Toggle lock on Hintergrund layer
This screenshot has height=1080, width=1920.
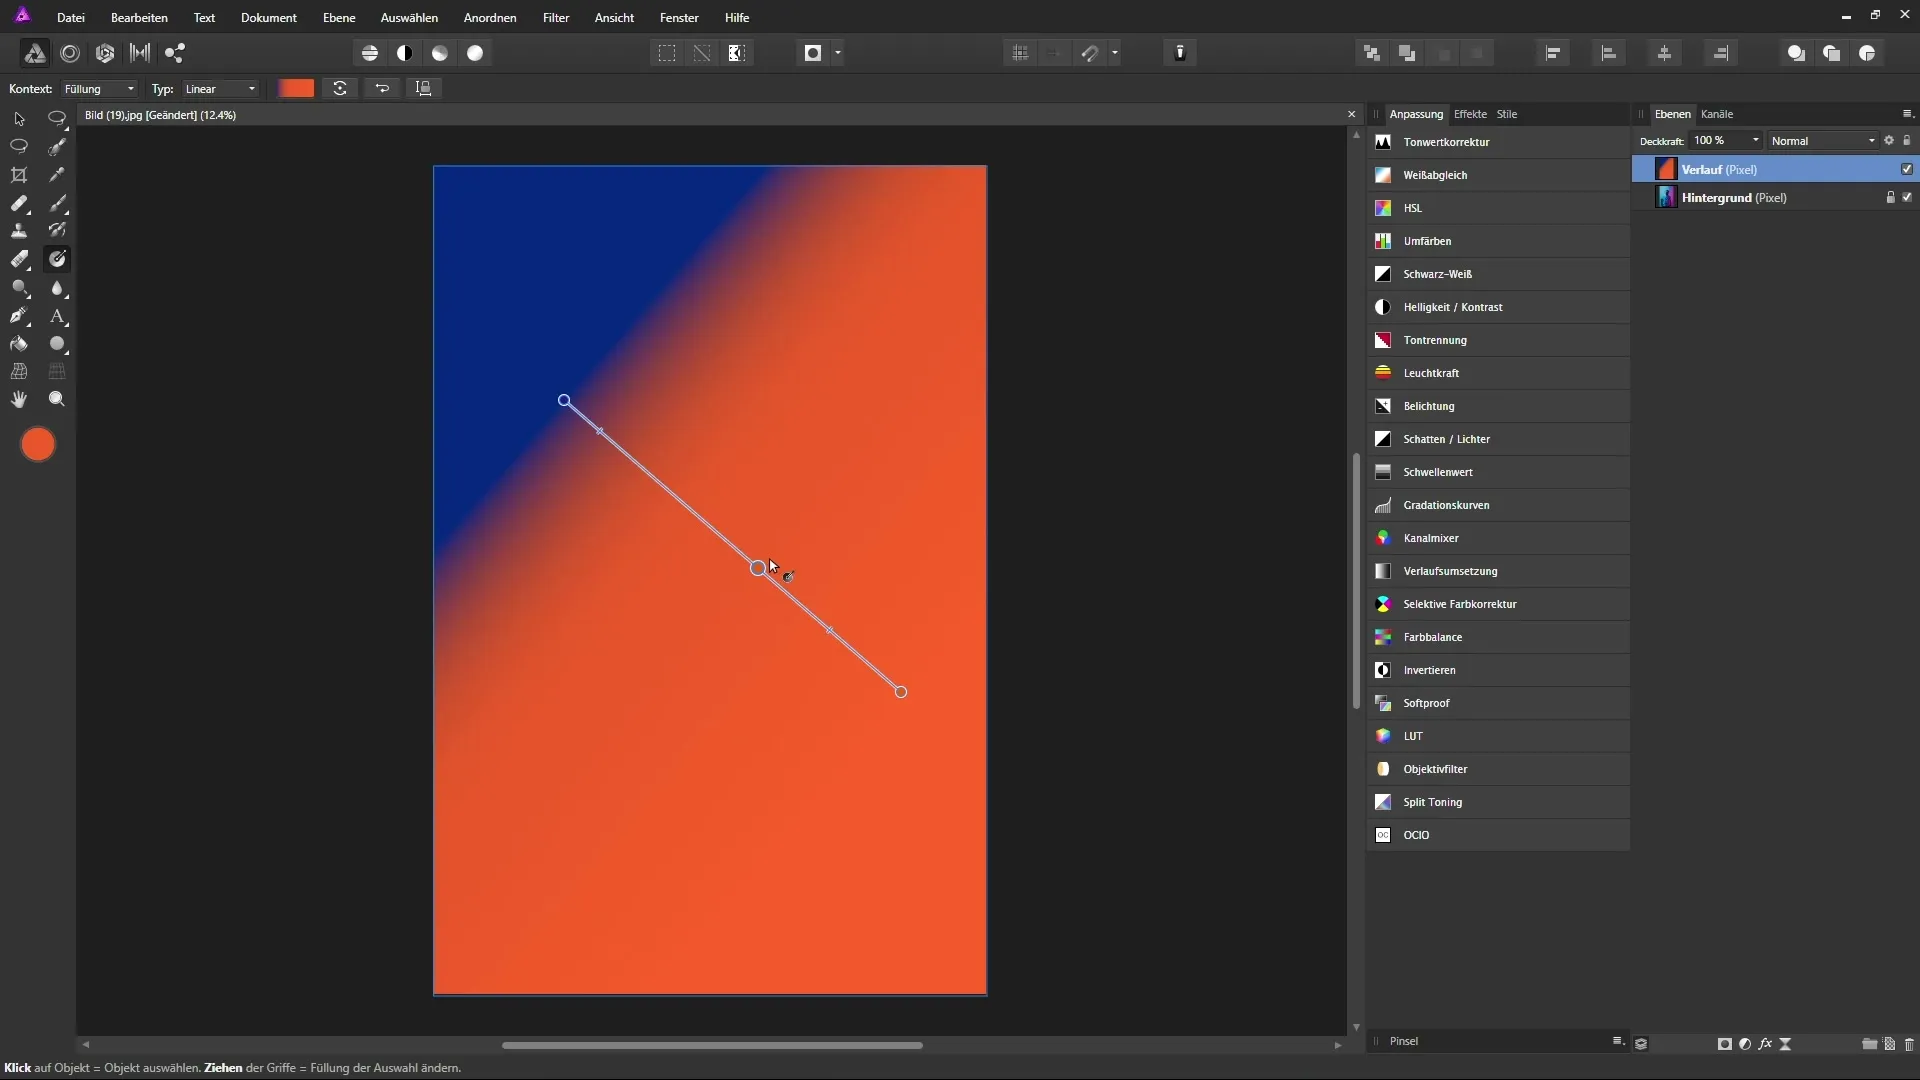point(1890,197)
